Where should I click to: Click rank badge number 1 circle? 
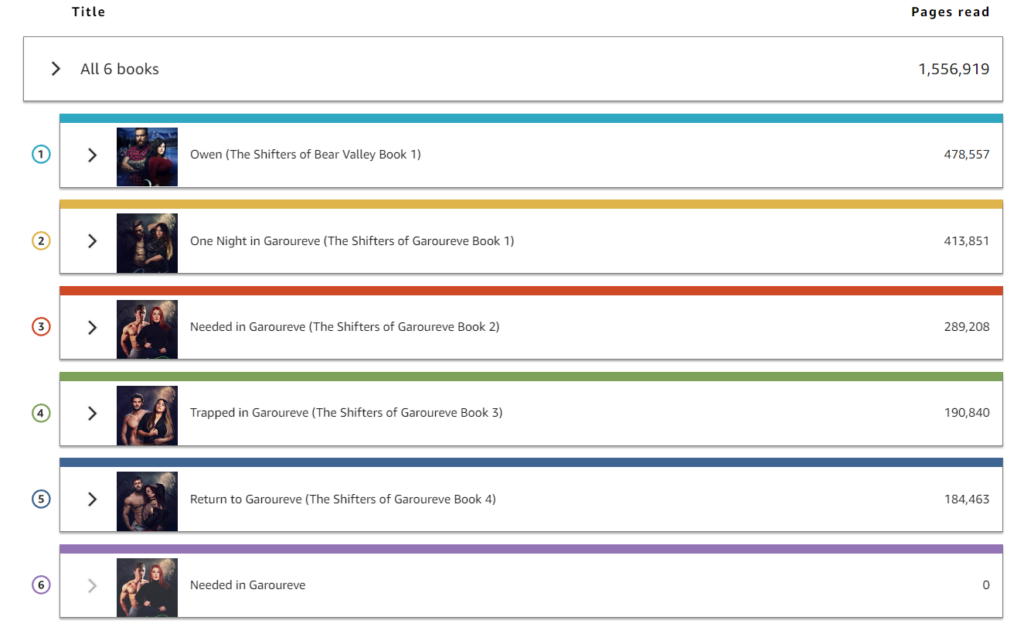click(41, 154)
